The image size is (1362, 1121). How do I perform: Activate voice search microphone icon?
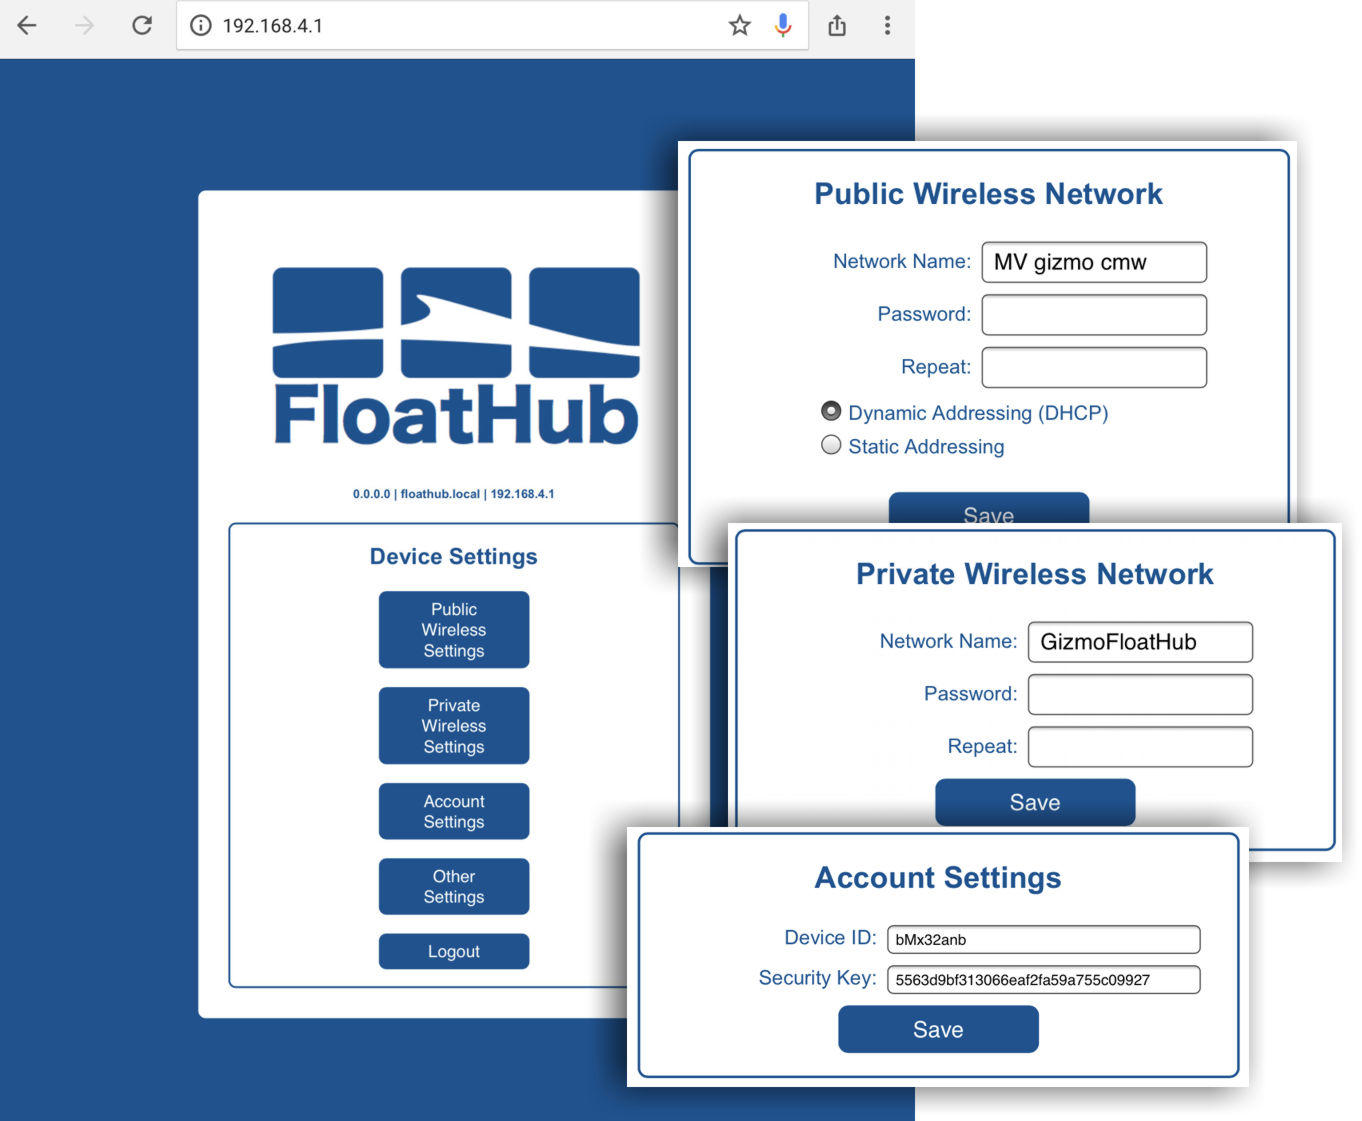pyautogui.click(x=783, y=25)
